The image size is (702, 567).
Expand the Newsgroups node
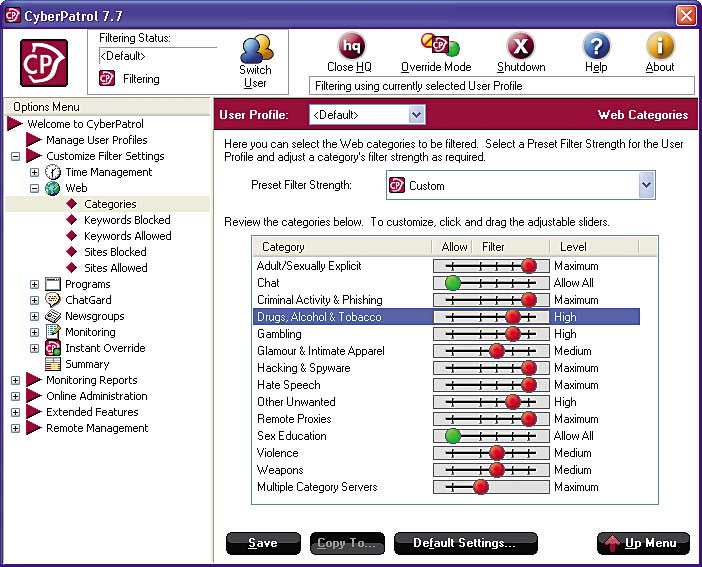tap(34, 317)
